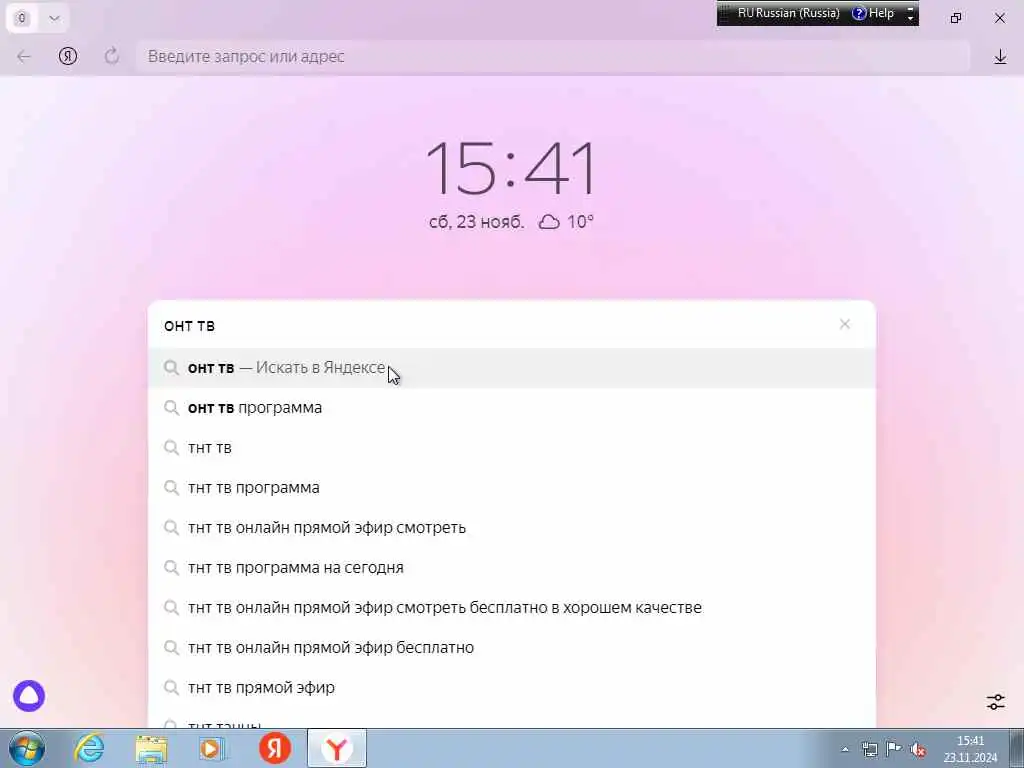1024x768 pixels.
Task: Restore down the browser window
Action: coord(956,18)
